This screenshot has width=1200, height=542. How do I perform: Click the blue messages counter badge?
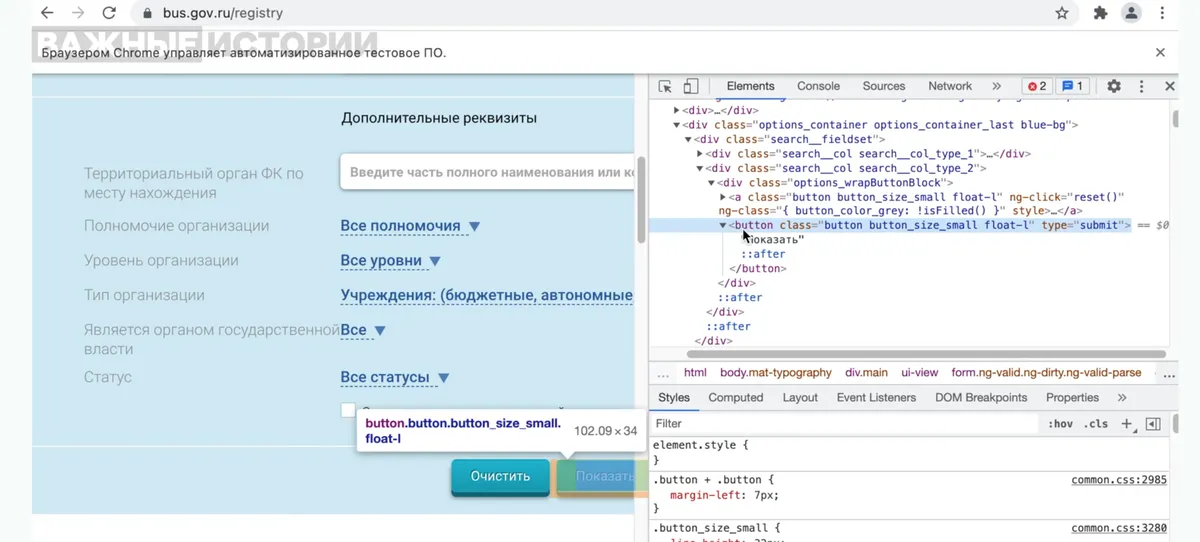(x=1072, y=86)
